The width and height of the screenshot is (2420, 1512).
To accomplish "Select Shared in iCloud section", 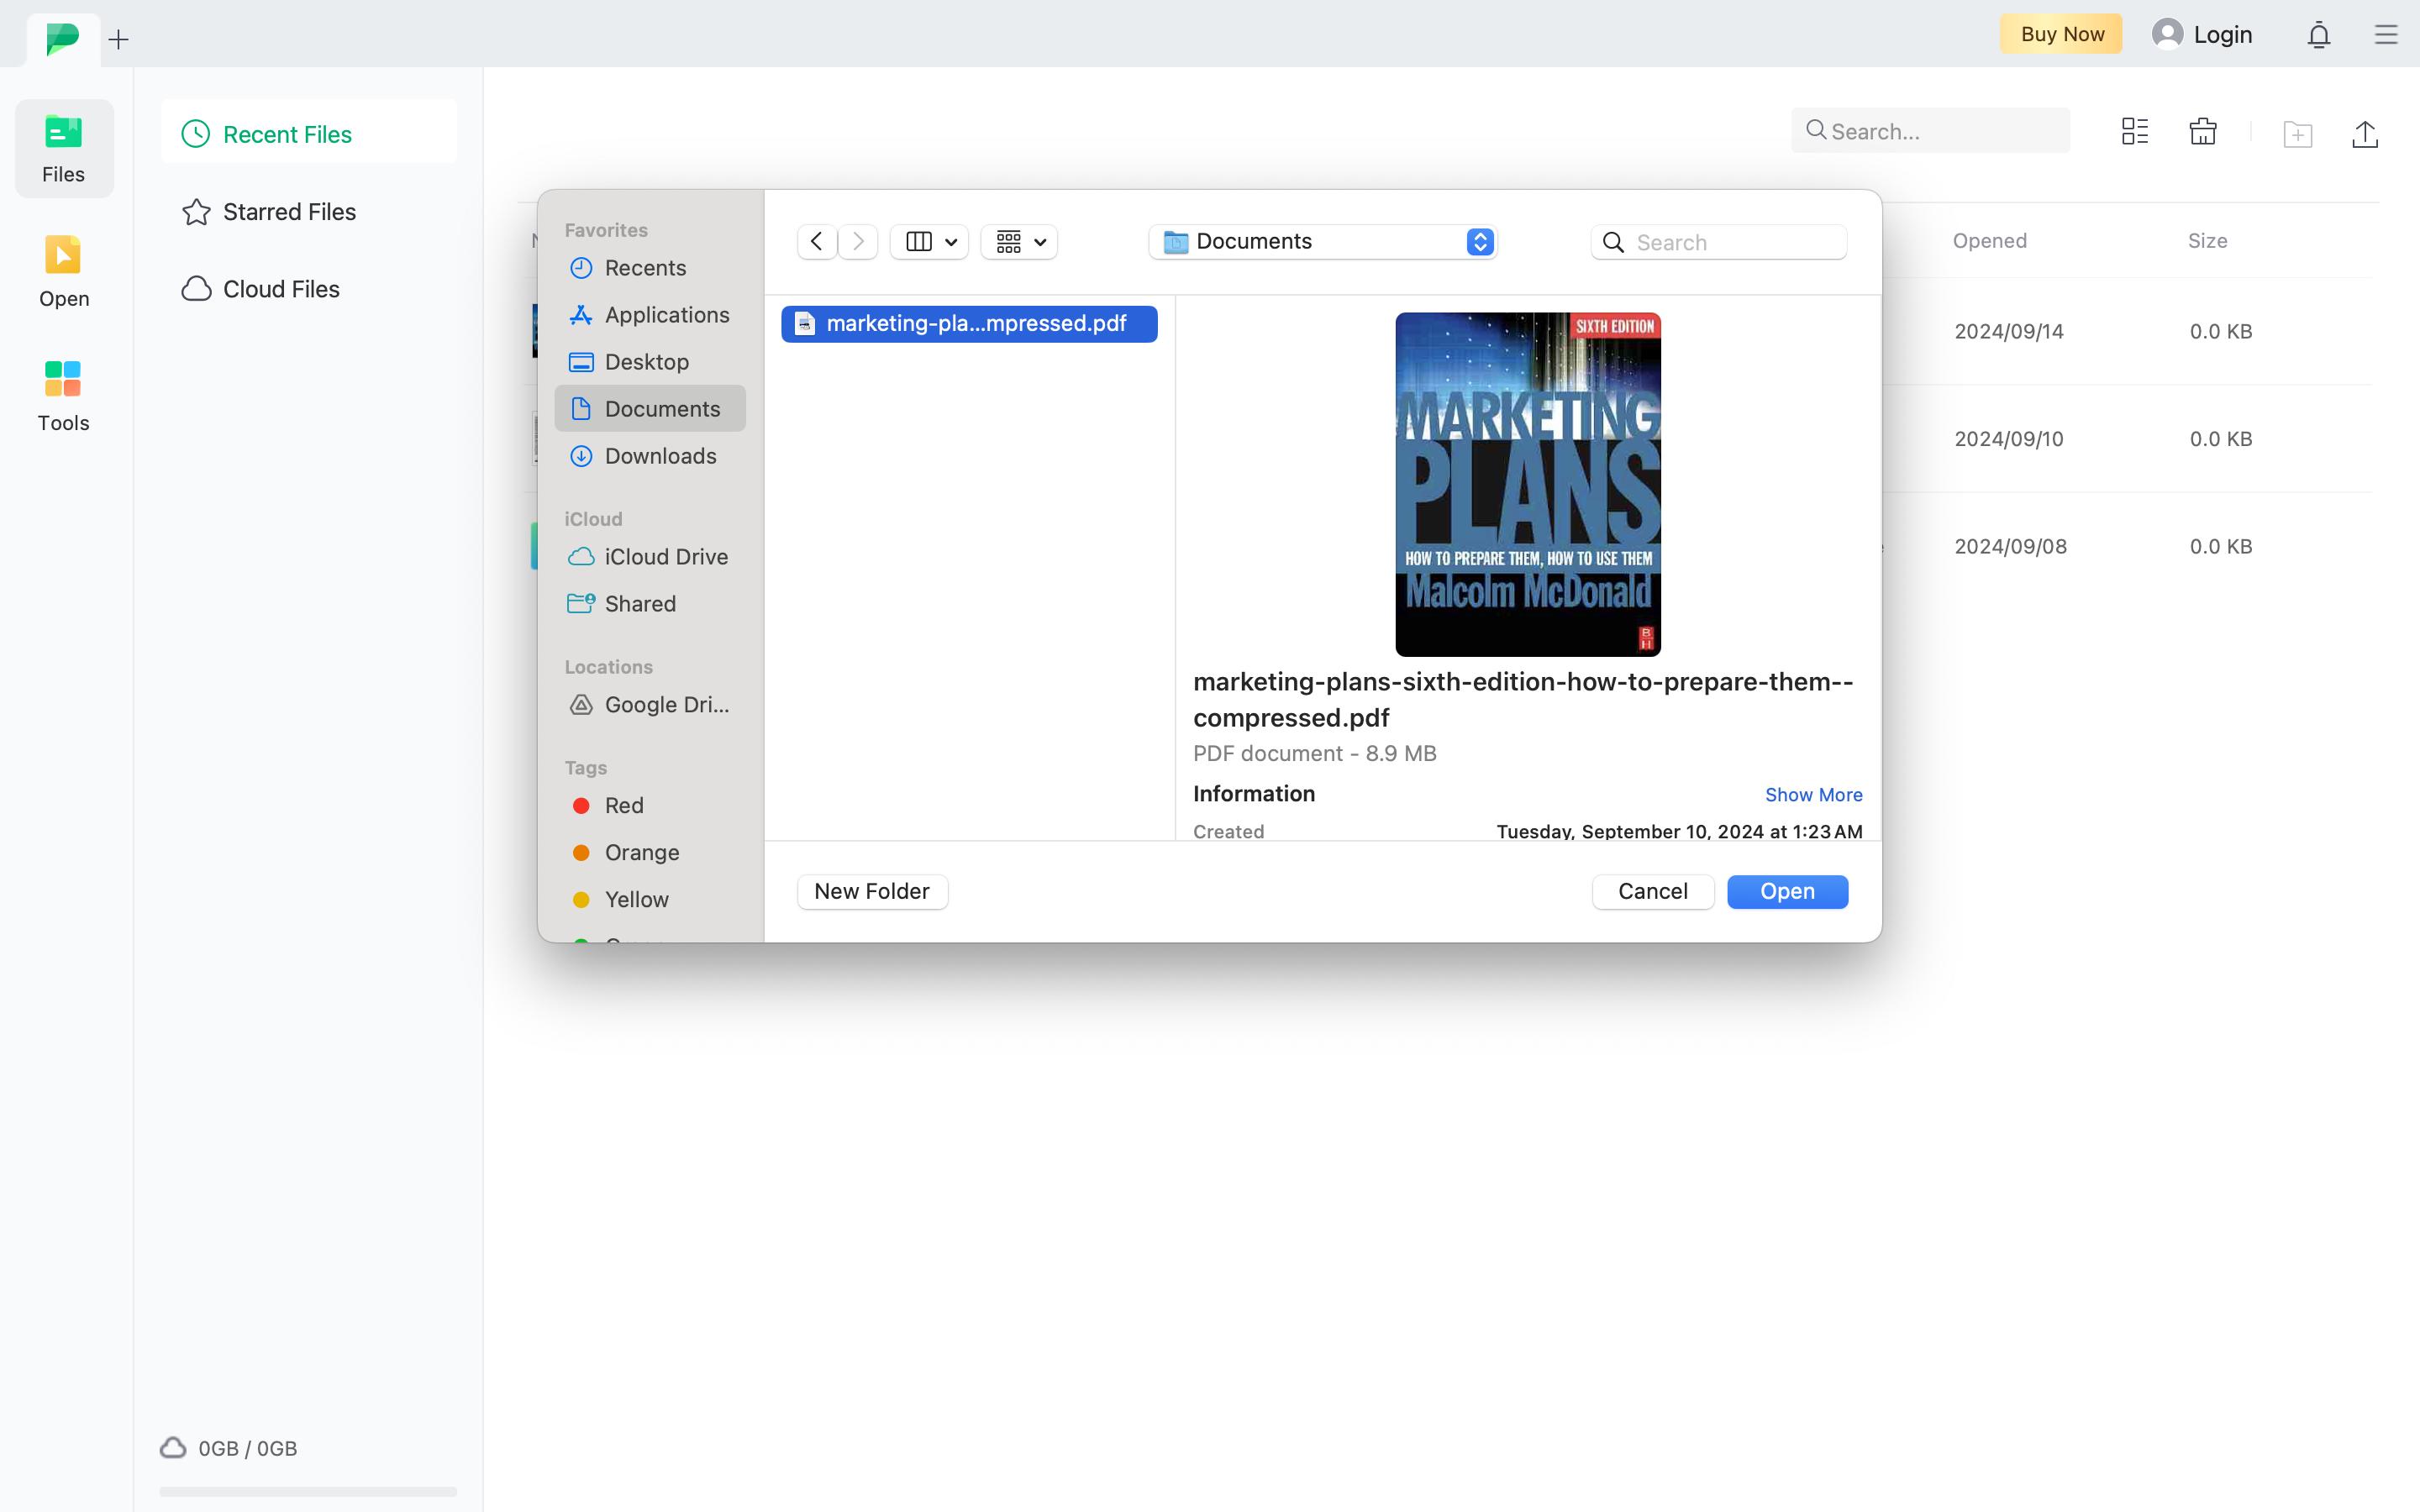I will click(x=650, y=604).
